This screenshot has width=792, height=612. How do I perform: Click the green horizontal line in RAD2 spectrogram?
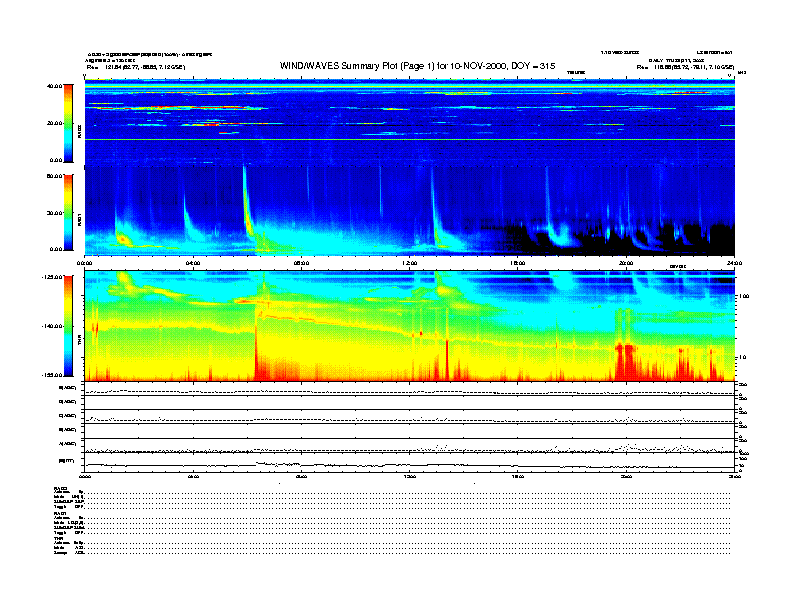410,139
